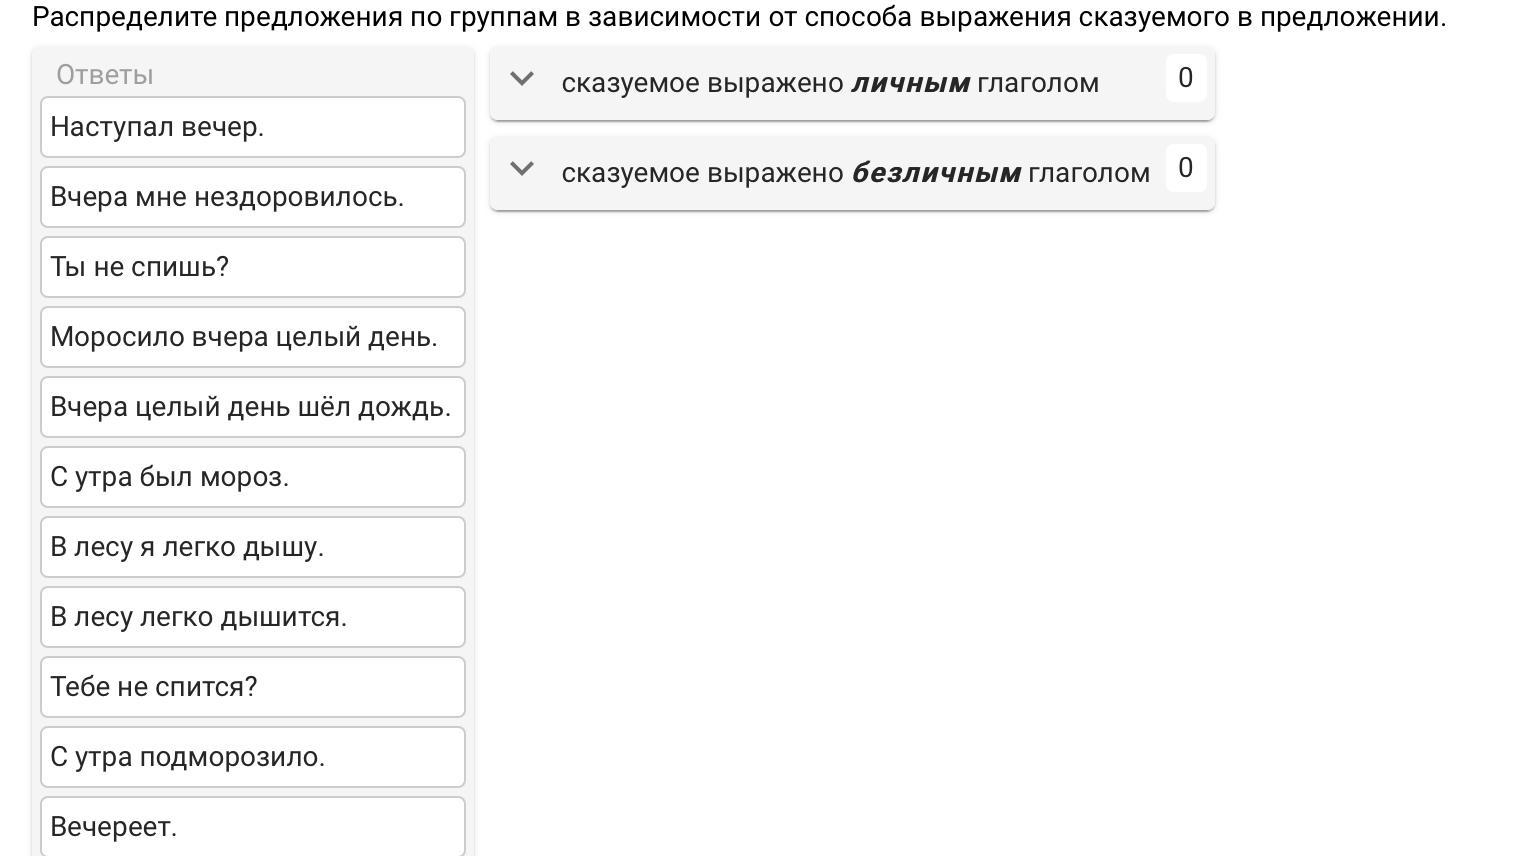This screenshot has width=1536, height=856.
Task: Expand the 'безличным глаголом' group chevron
Action: pyautogui.click(x=522, y=169)
